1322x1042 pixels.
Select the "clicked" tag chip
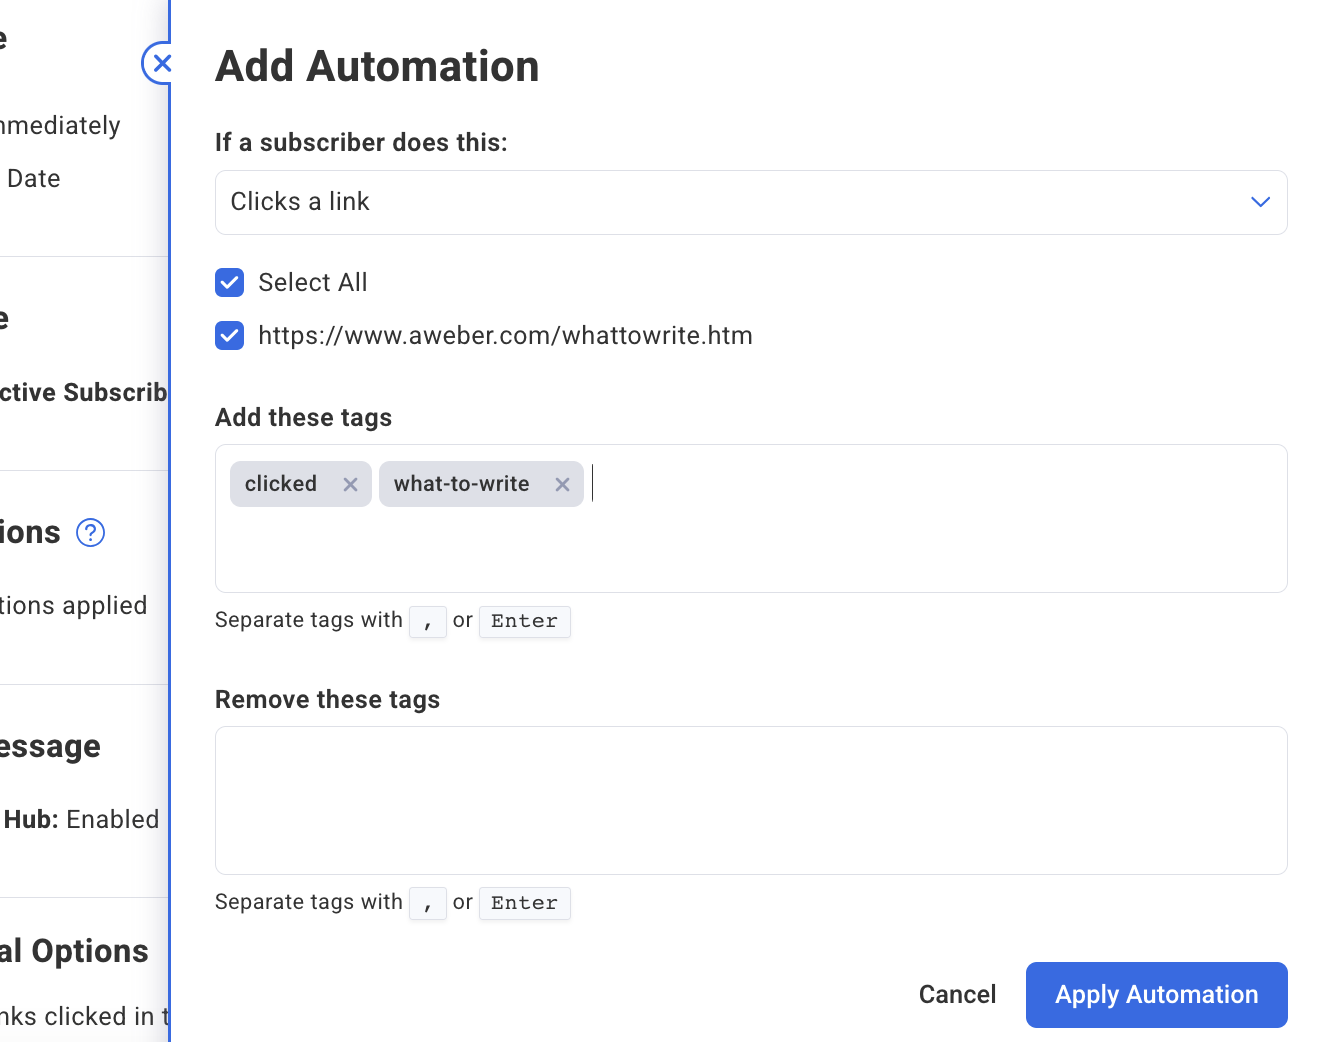tap(281, 484)
